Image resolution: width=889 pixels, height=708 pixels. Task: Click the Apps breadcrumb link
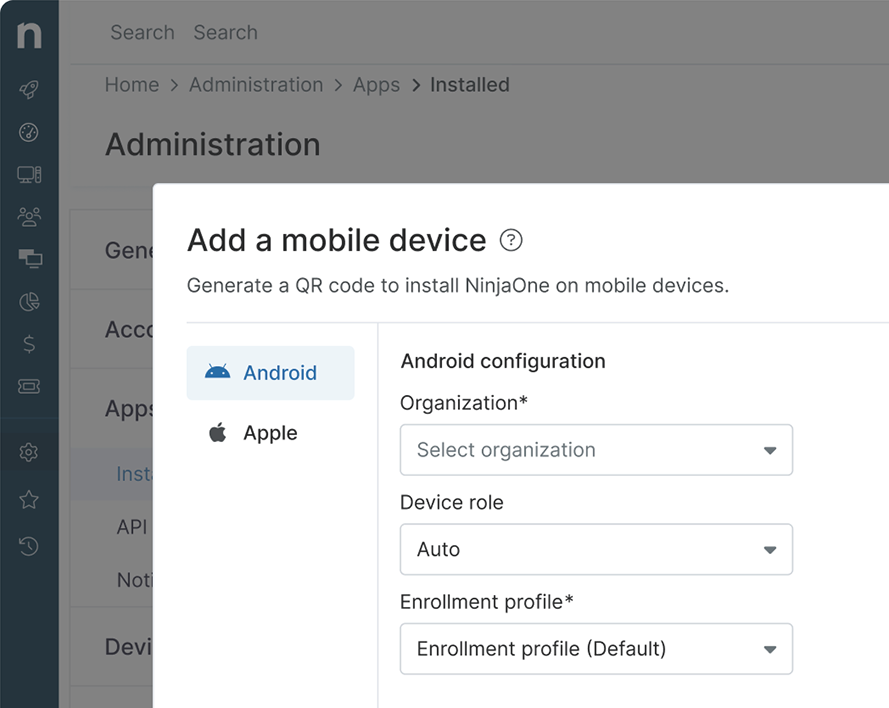click(x=376, y=85)
